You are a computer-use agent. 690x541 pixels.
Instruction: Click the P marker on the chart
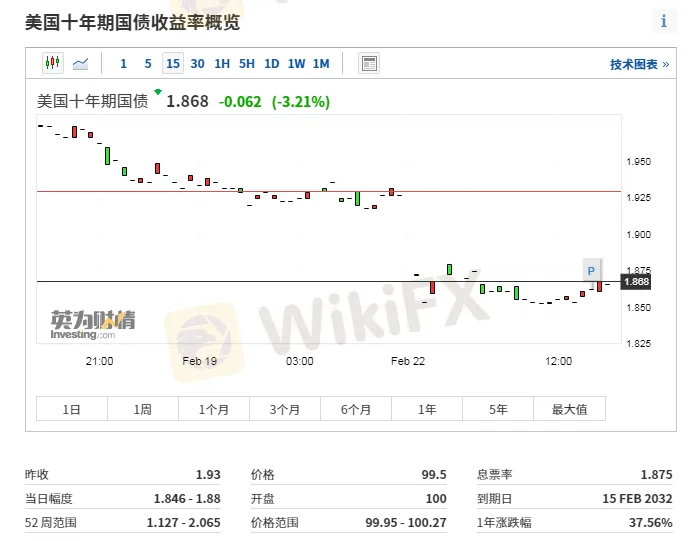click(x=591, y=270)
